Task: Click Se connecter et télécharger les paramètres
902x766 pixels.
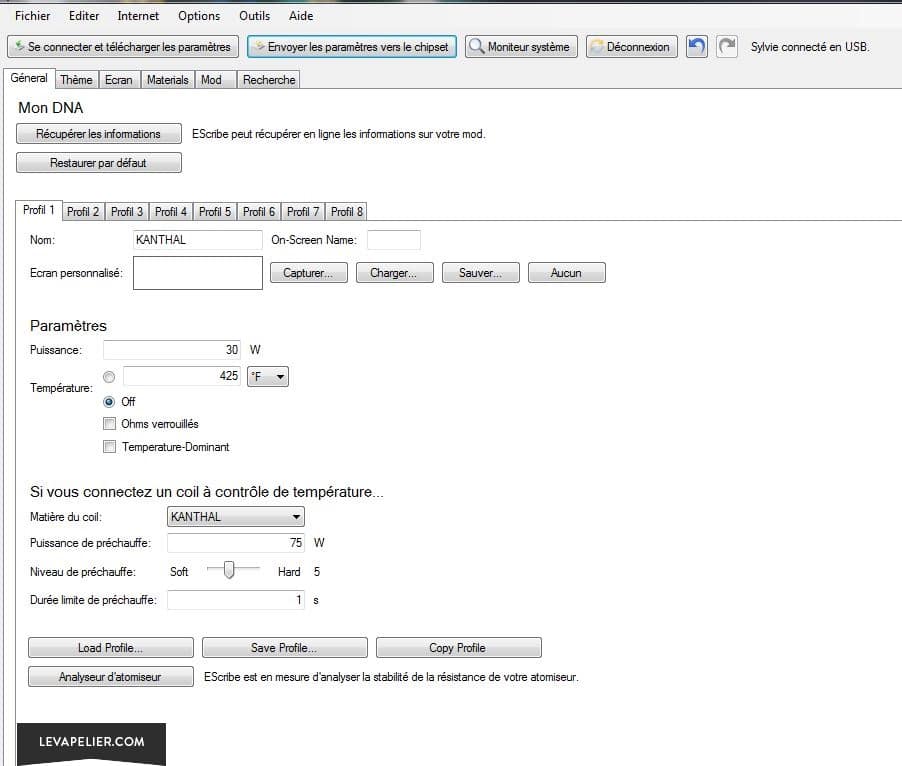Action: tap(123, 47)
